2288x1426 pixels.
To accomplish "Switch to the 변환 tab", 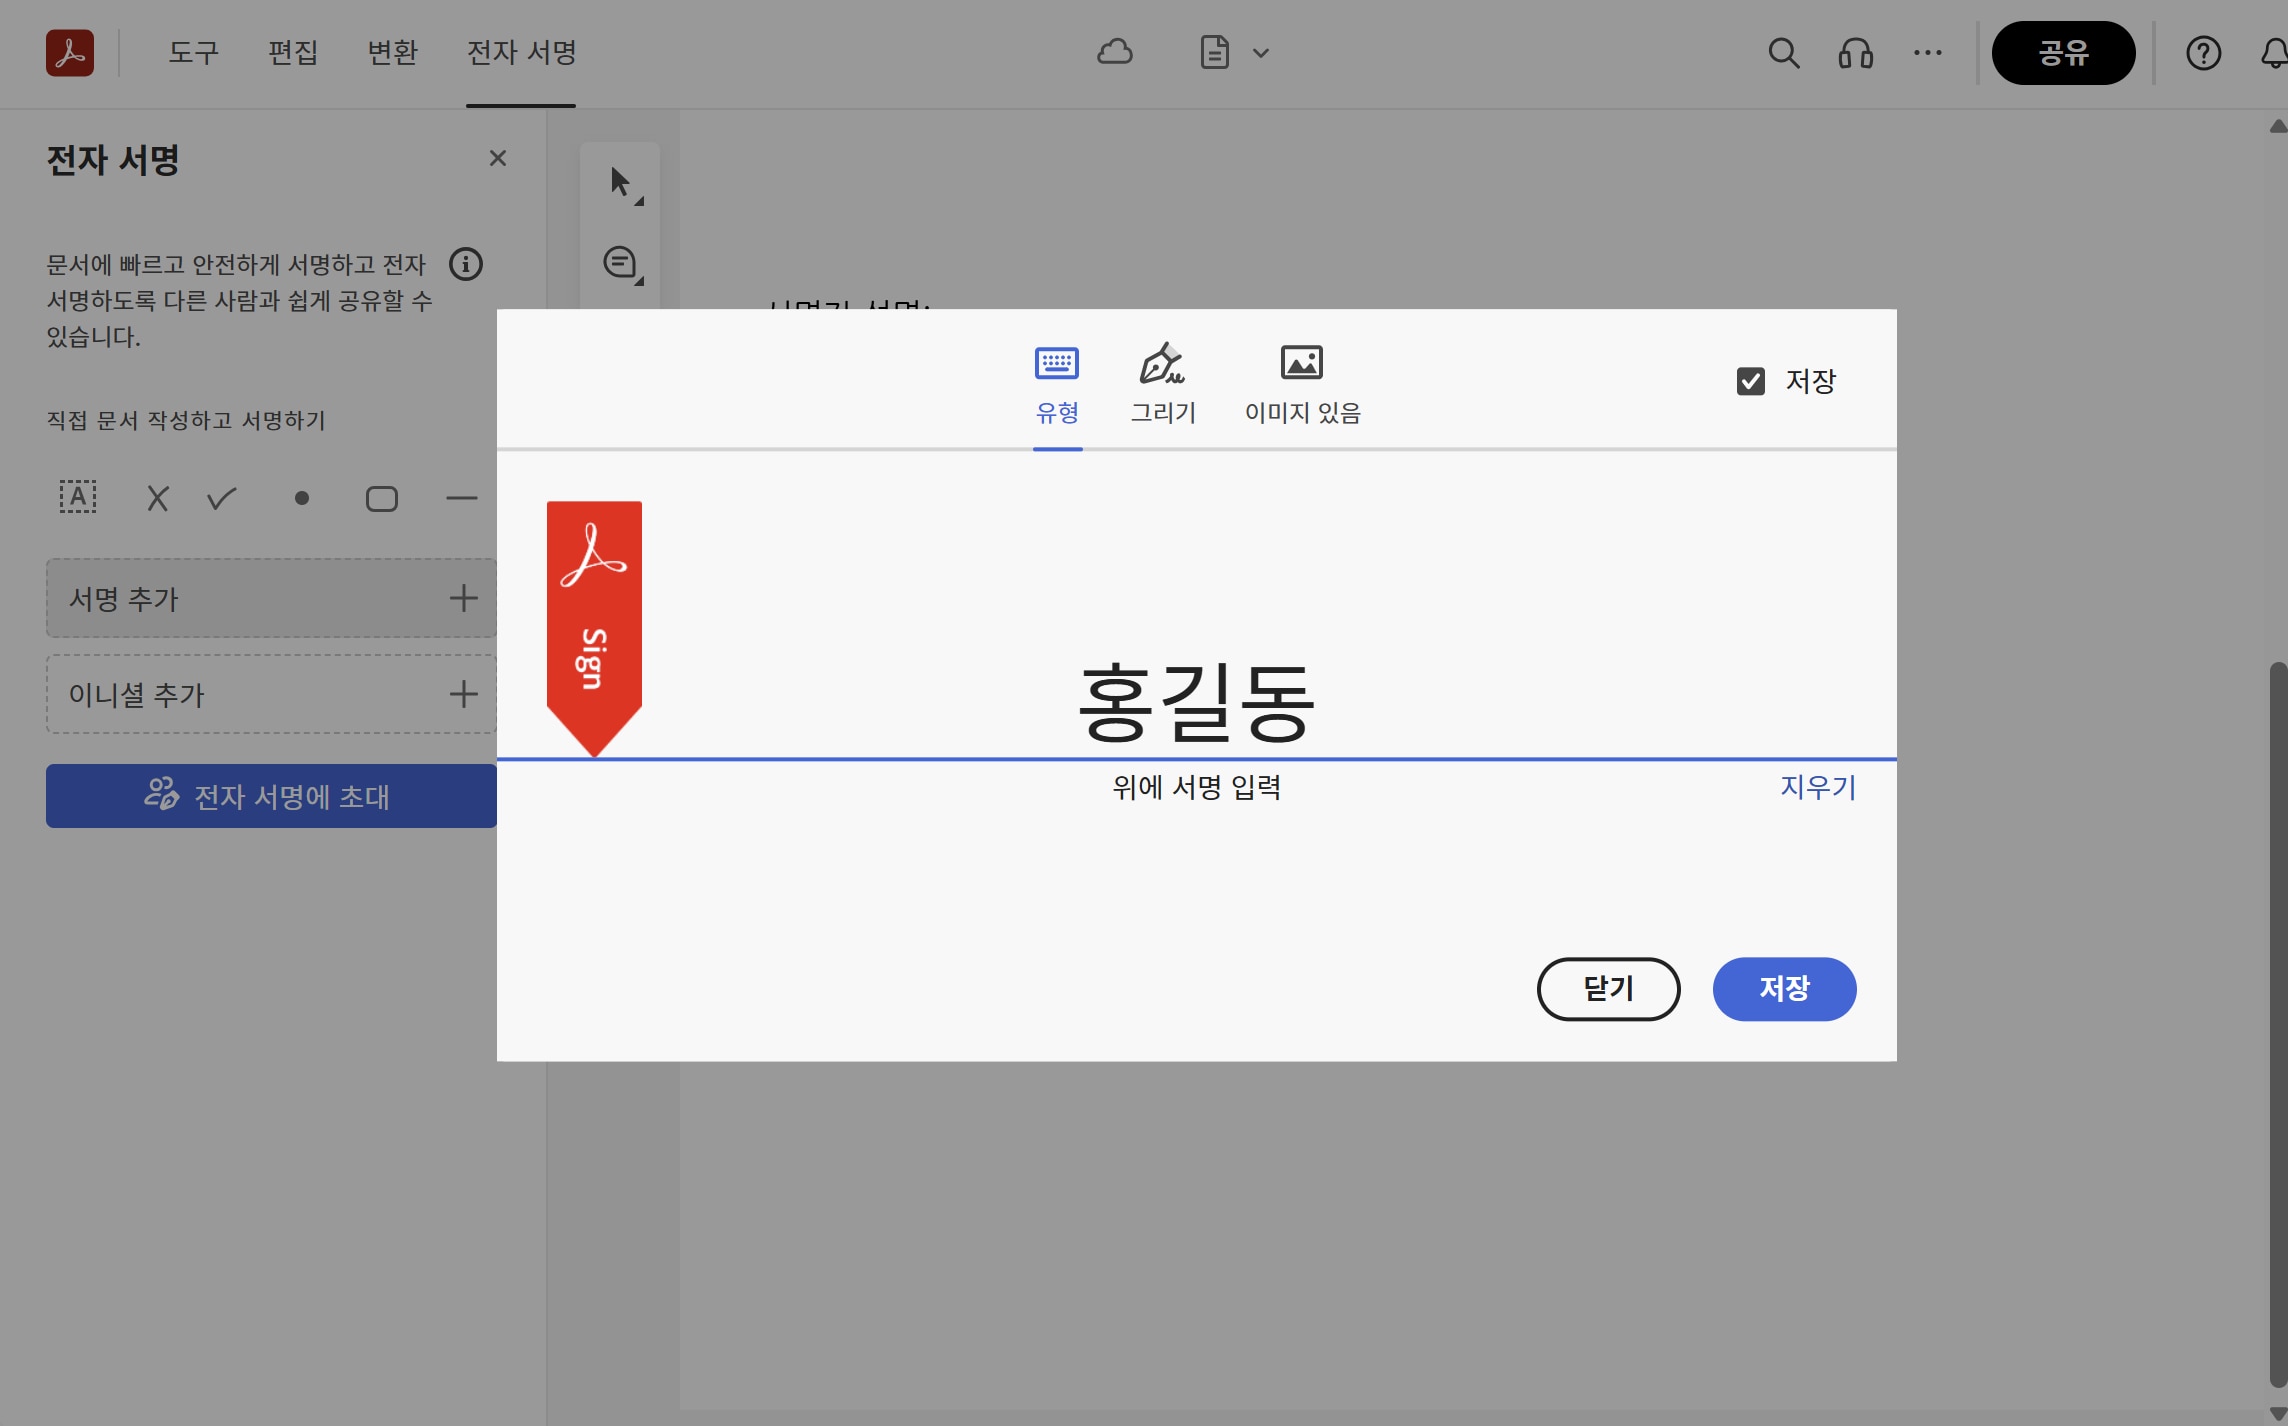I will [392, 52].
